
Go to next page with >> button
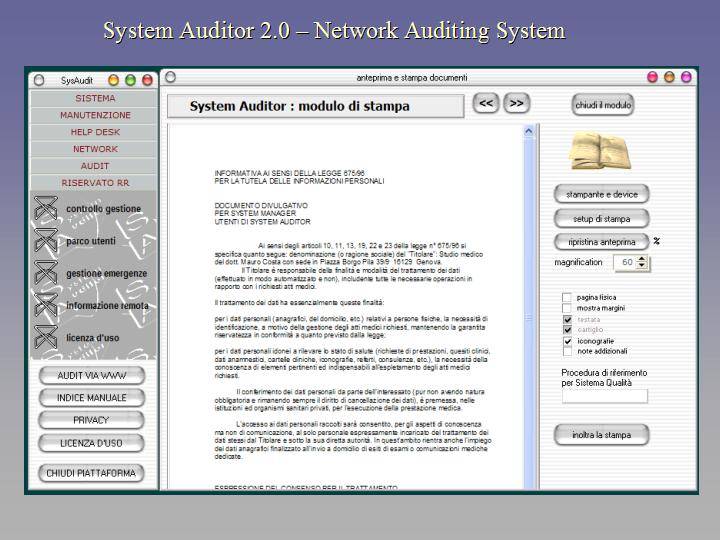(x=516, y=103)
